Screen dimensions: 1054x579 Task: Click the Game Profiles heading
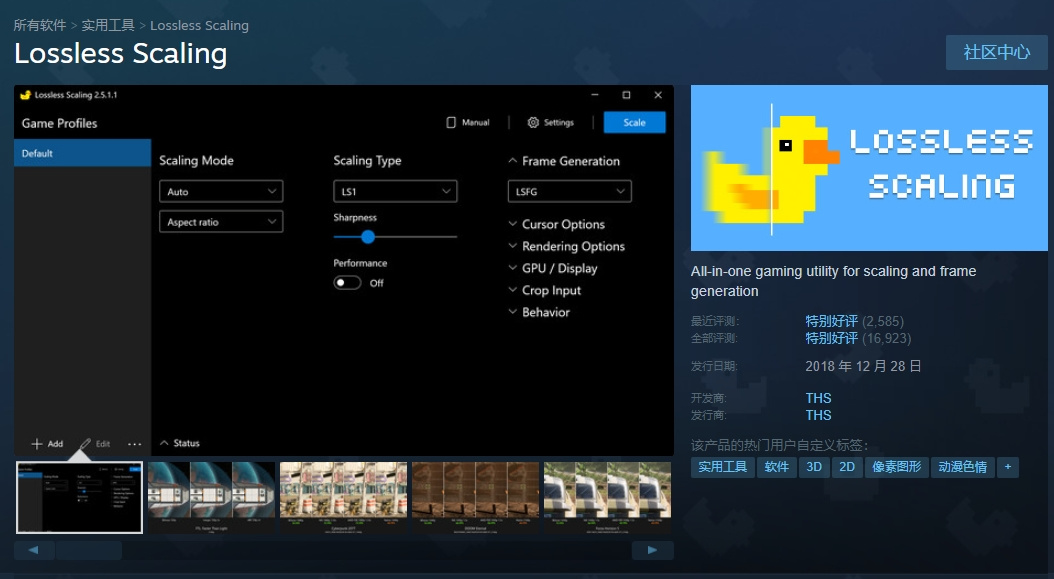(59, 124)
